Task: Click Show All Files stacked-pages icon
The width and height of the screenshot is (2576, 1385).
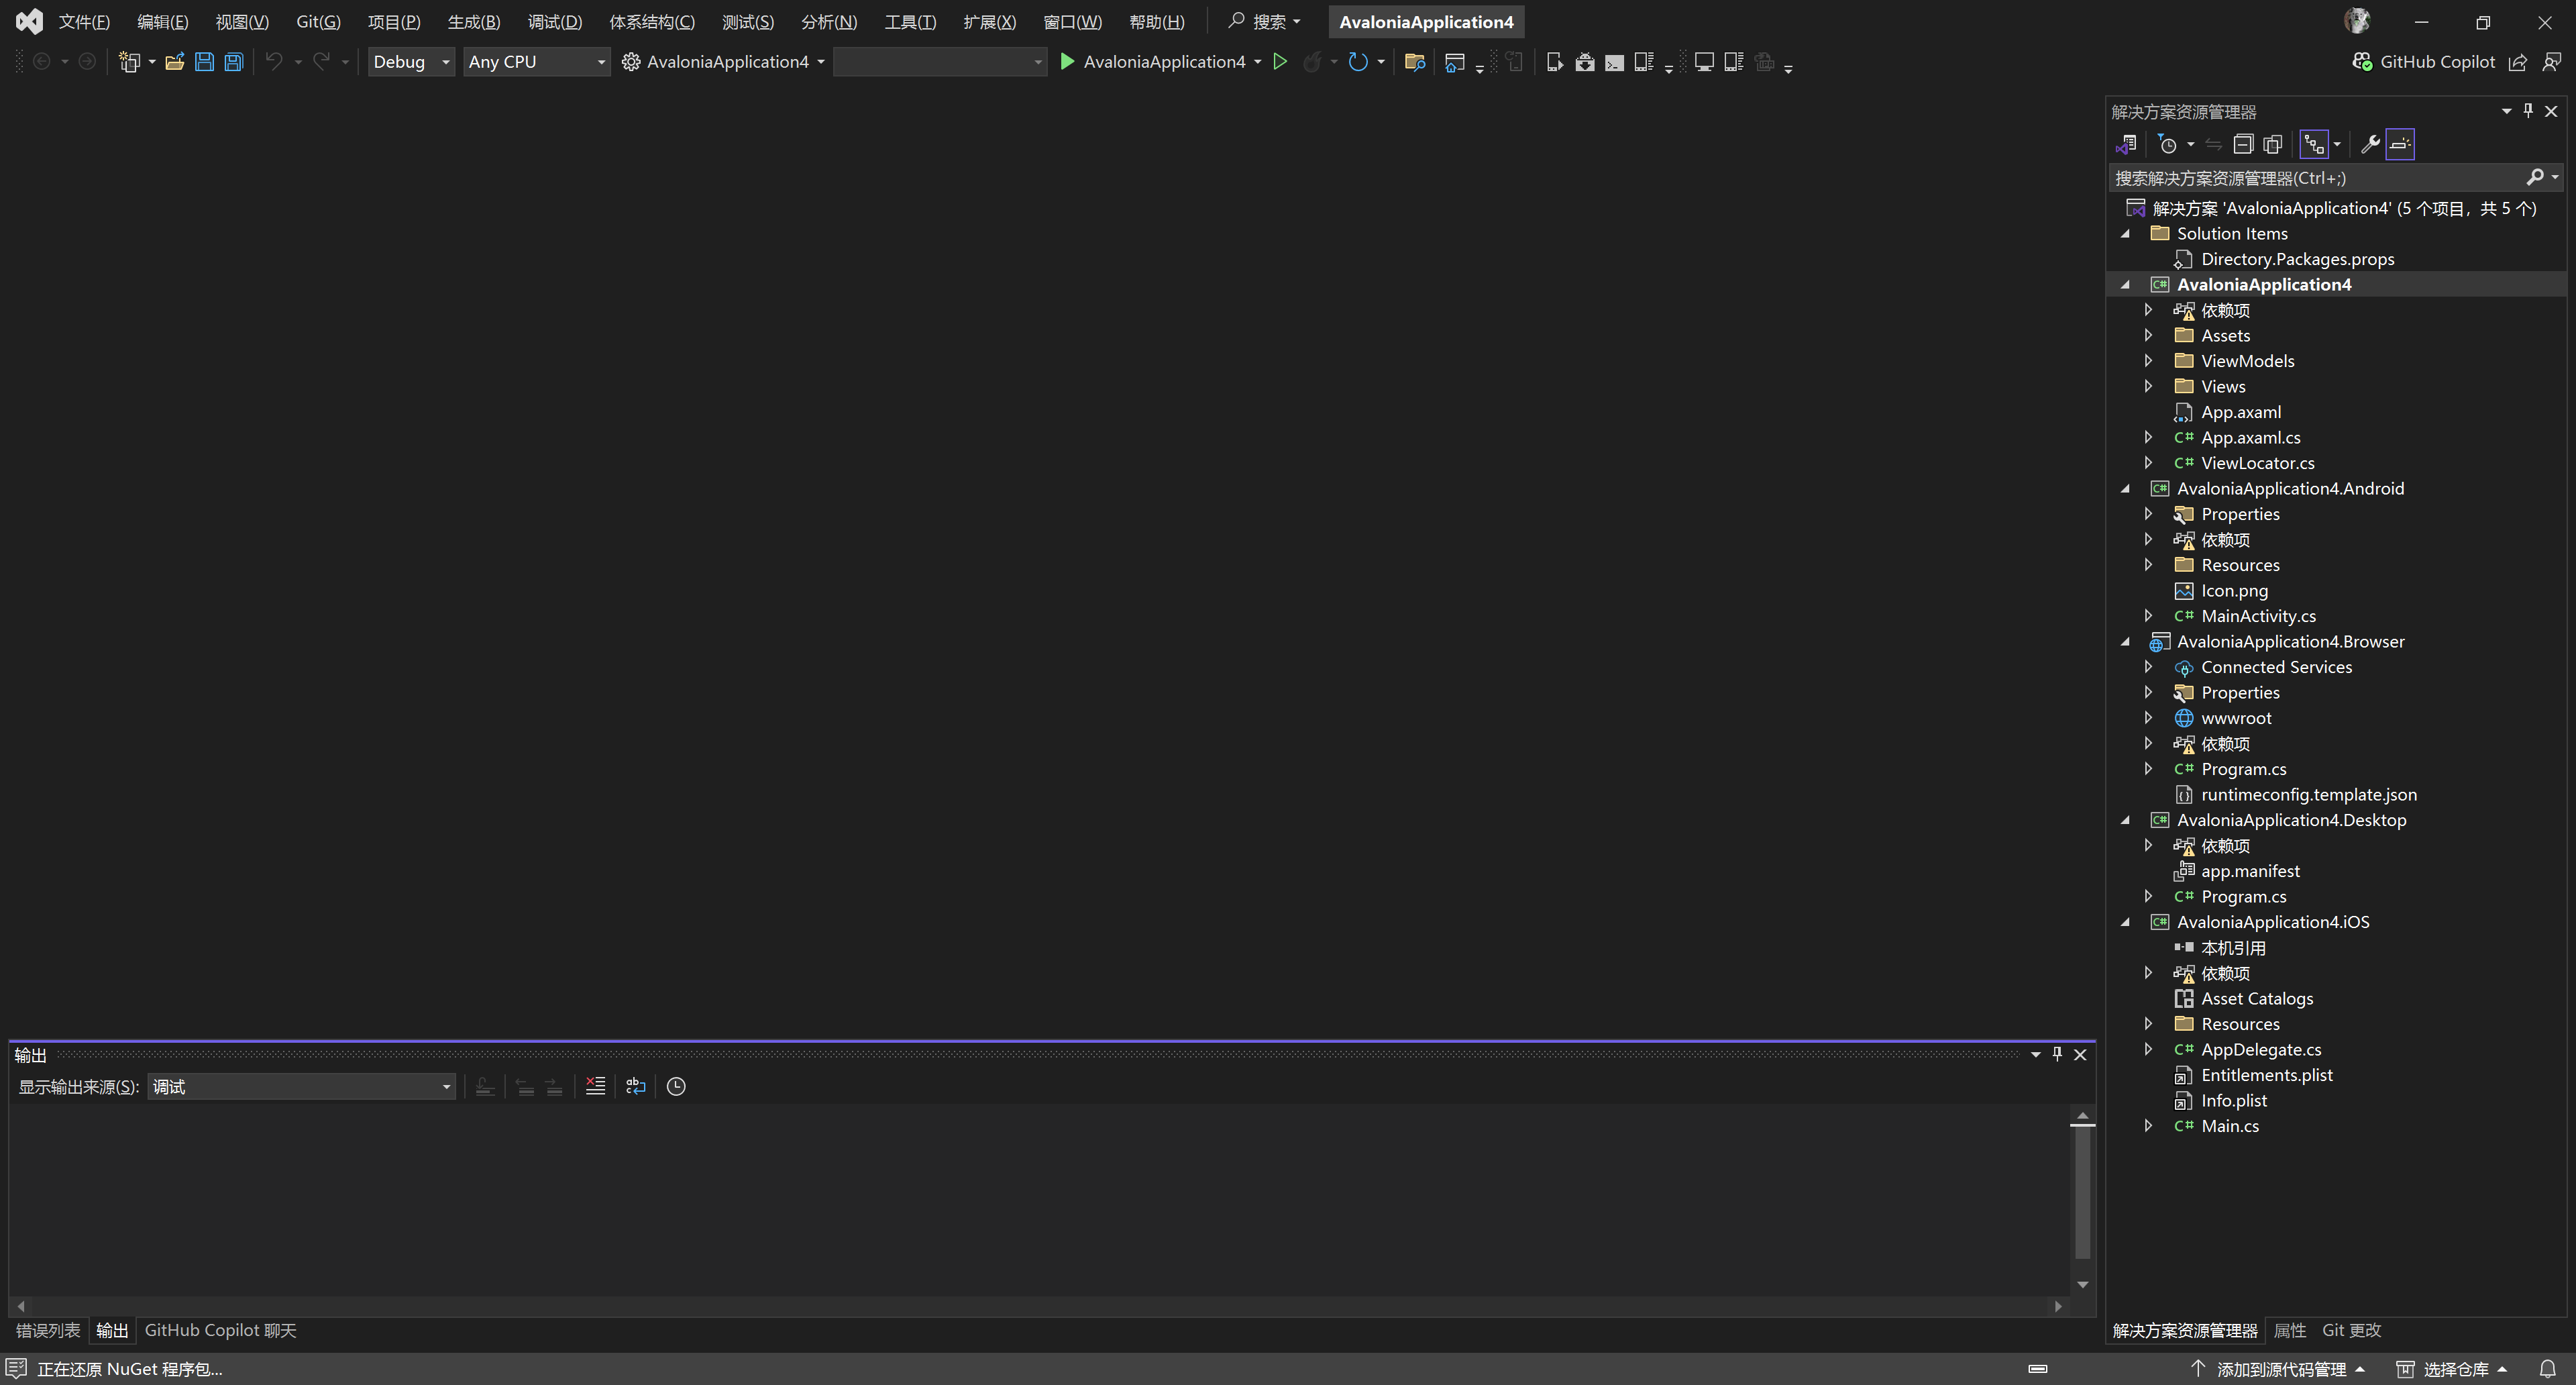Action: point(2272,144)
